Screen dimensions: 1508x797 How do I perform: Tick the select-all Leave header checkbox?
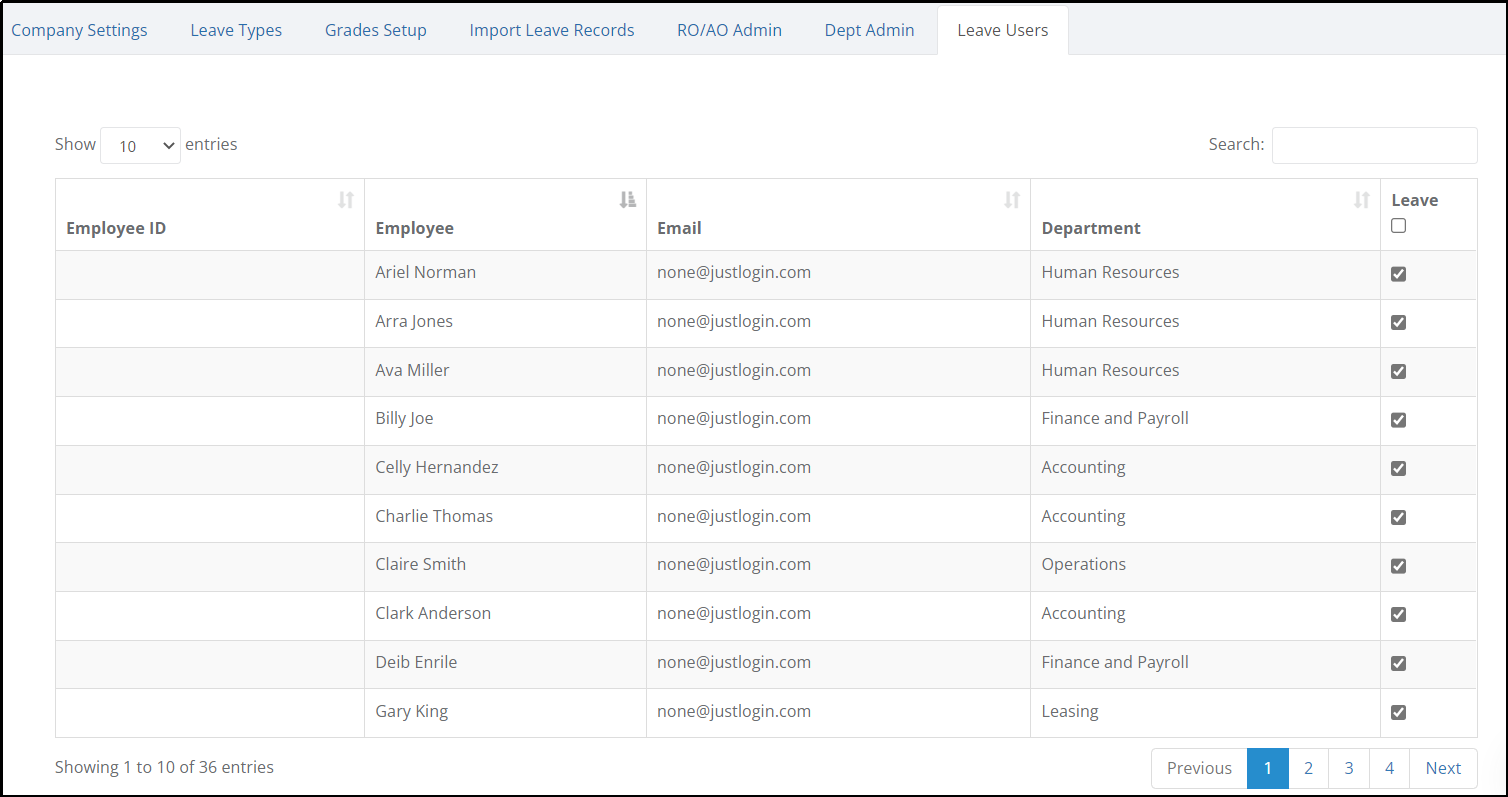click(1398, 226)
